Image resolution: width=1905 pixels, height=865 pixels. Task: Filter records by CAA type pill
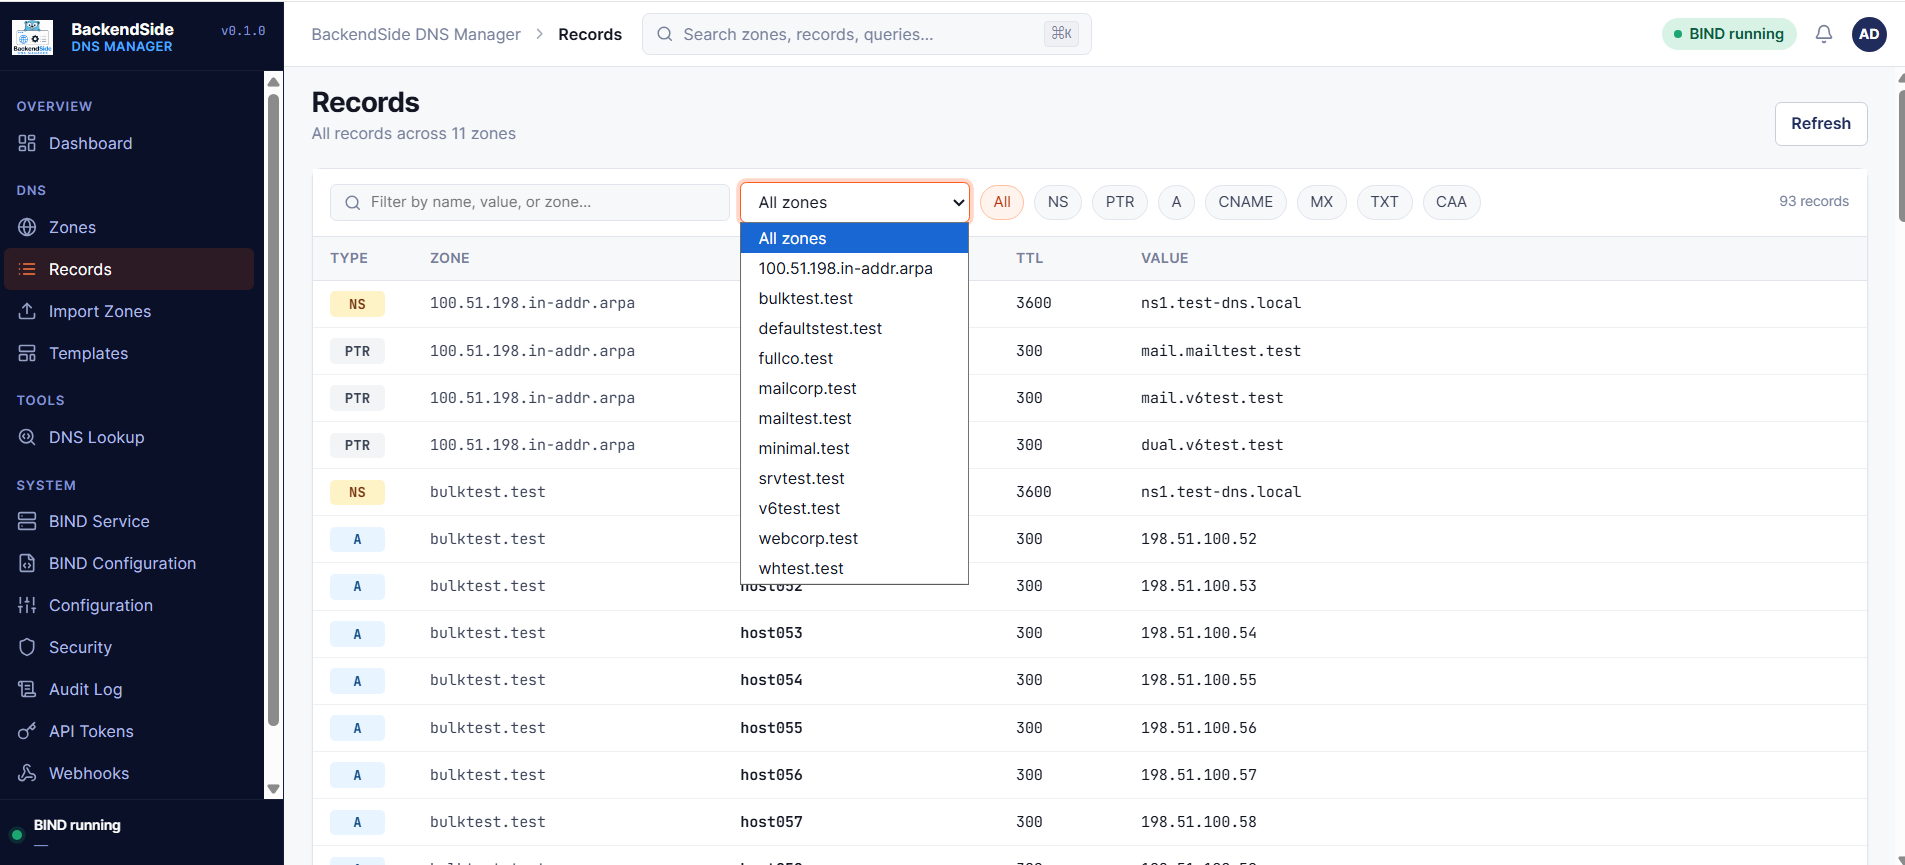1452,202
